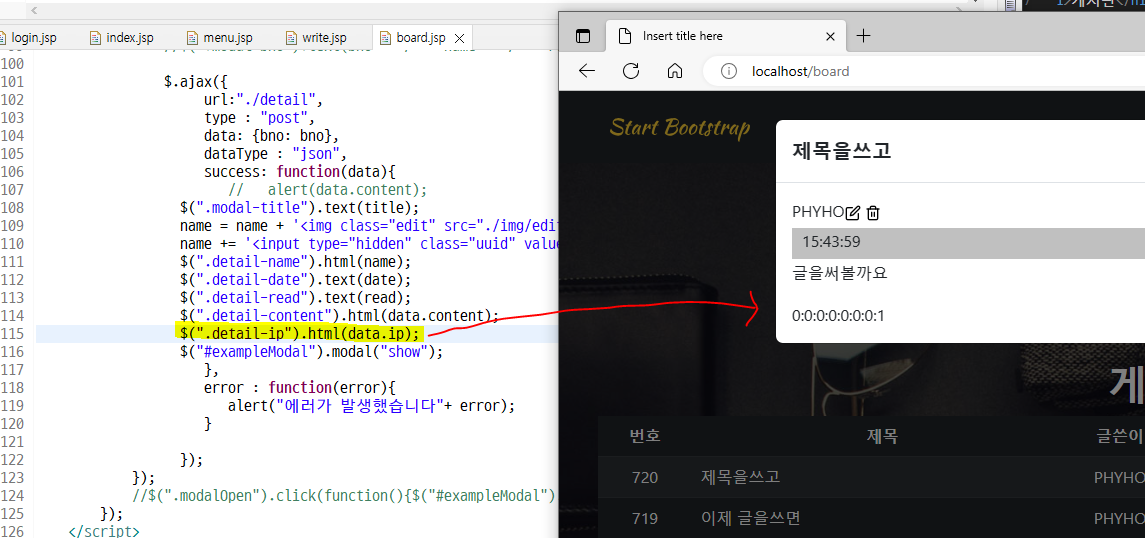Open post 719 titled 이제 글을쓰면
This screenshot has height=538, width=1145.
[x=751, y=518]
